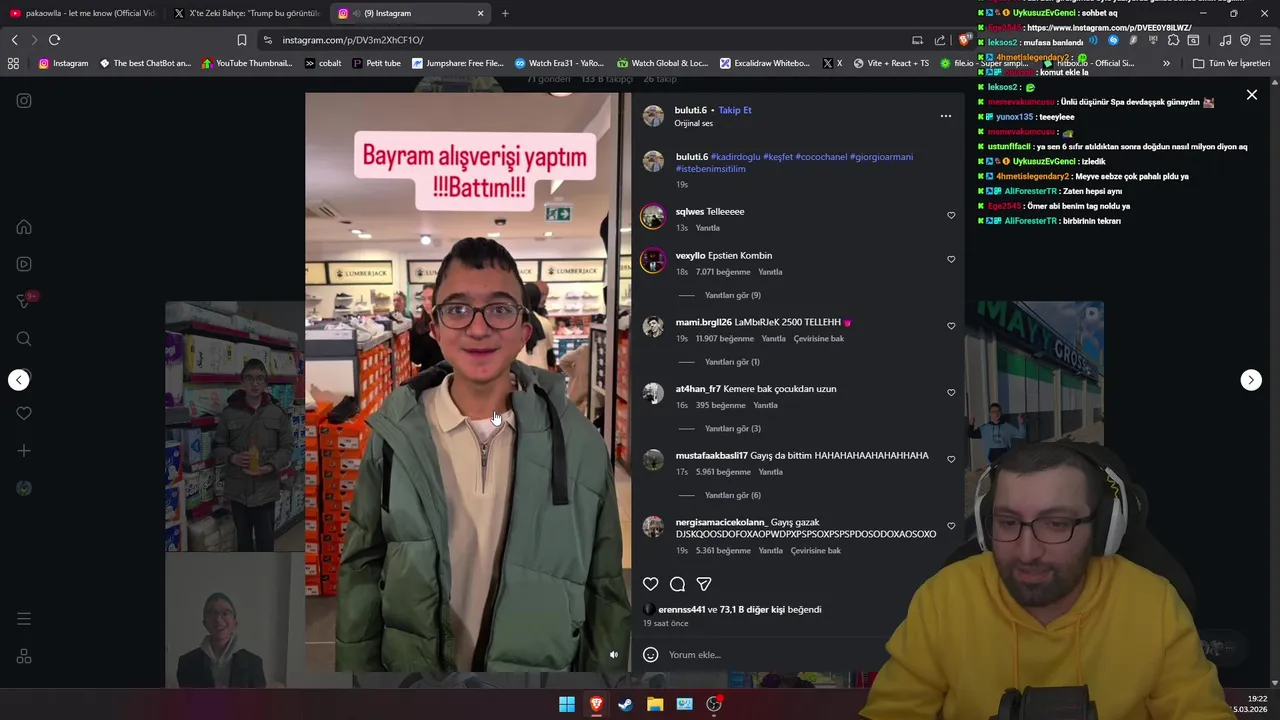Open profile avatar in Instagram sidebar
1280x720 pixels.
[x=24, y=488]
